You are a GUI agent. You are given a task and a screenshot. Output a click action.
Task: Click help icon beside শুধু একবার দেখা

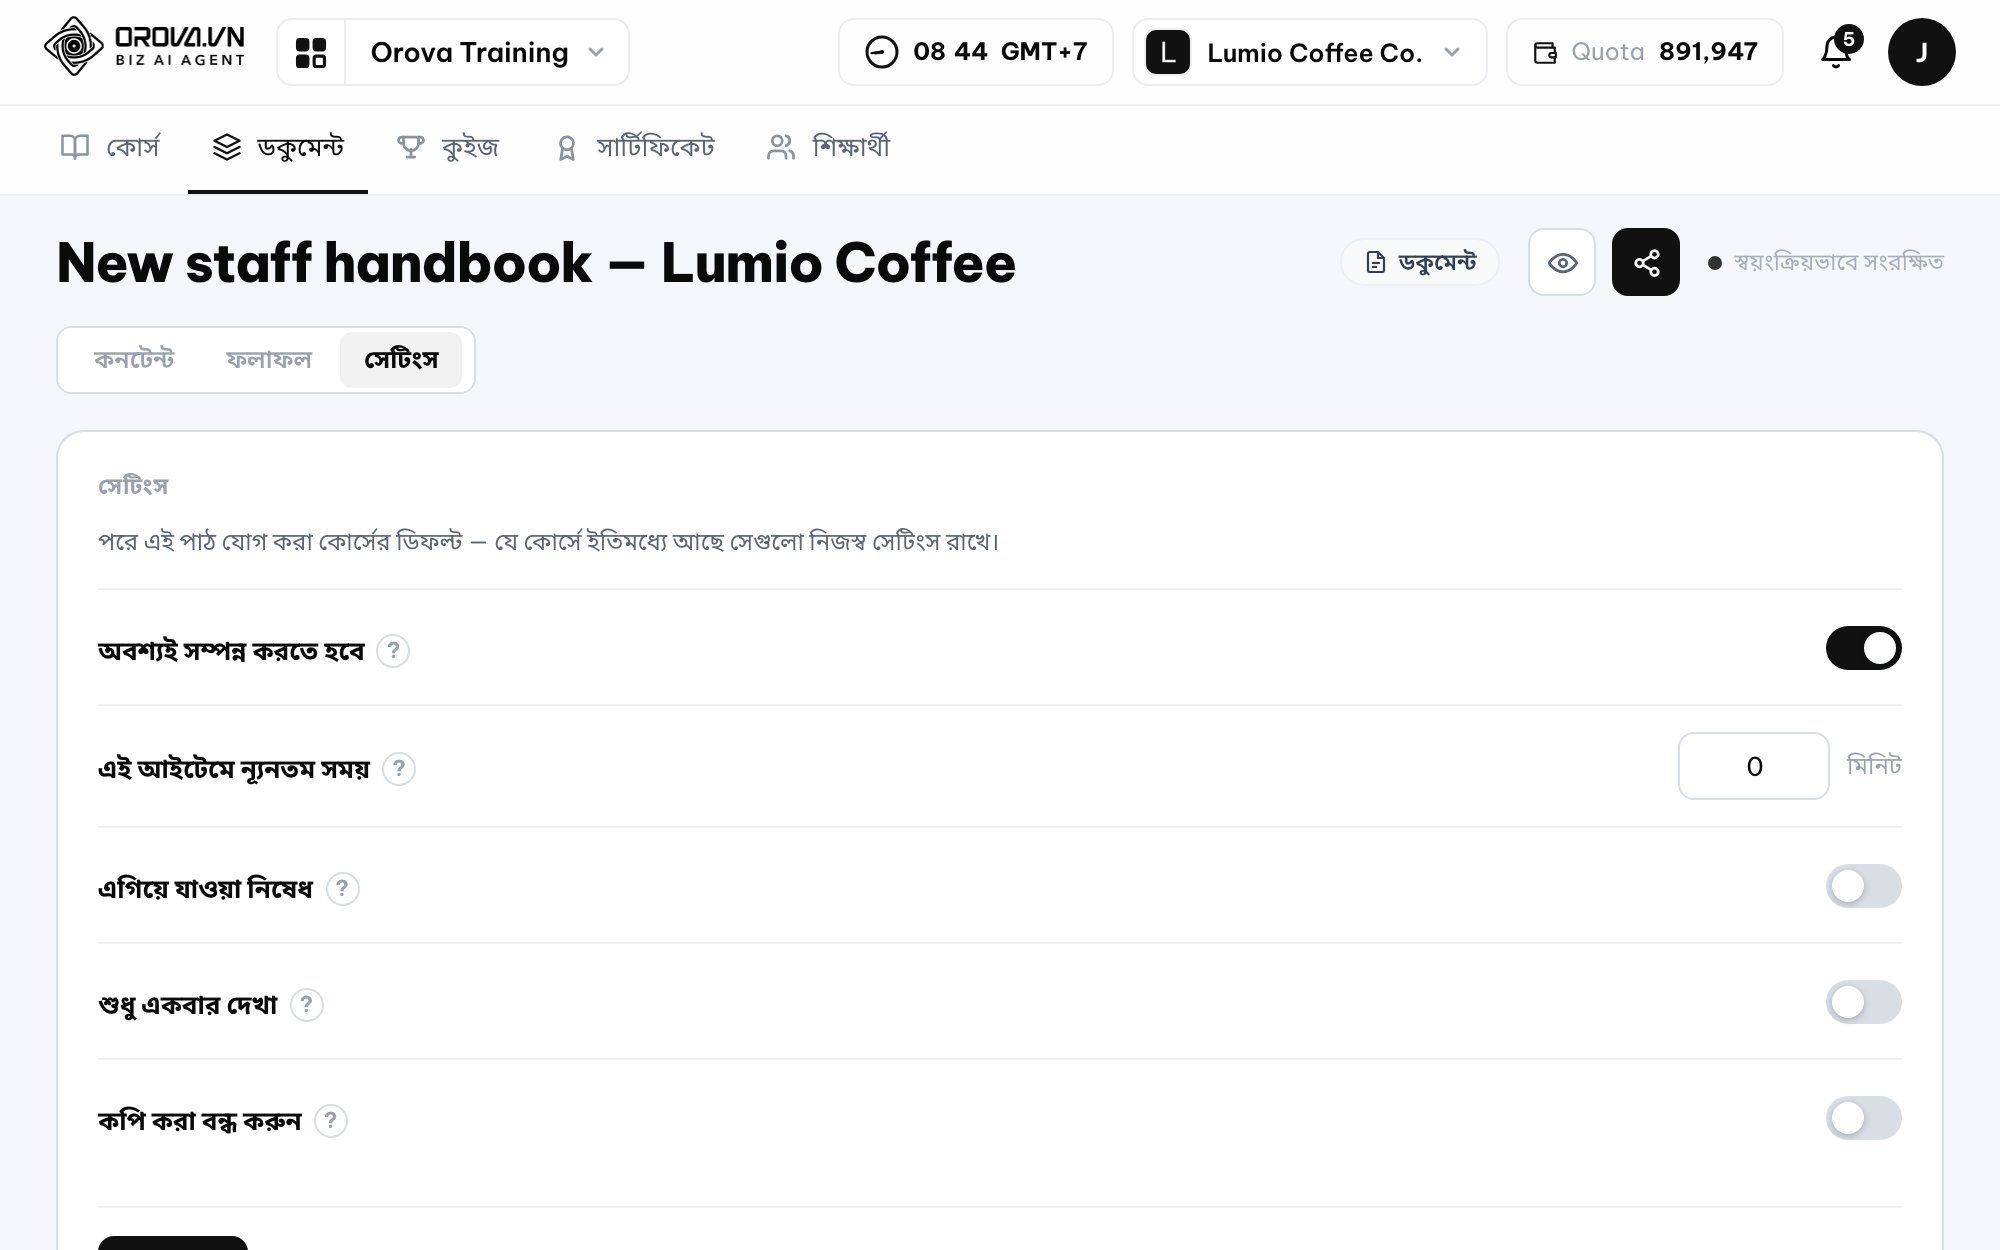pos(307,1004)
